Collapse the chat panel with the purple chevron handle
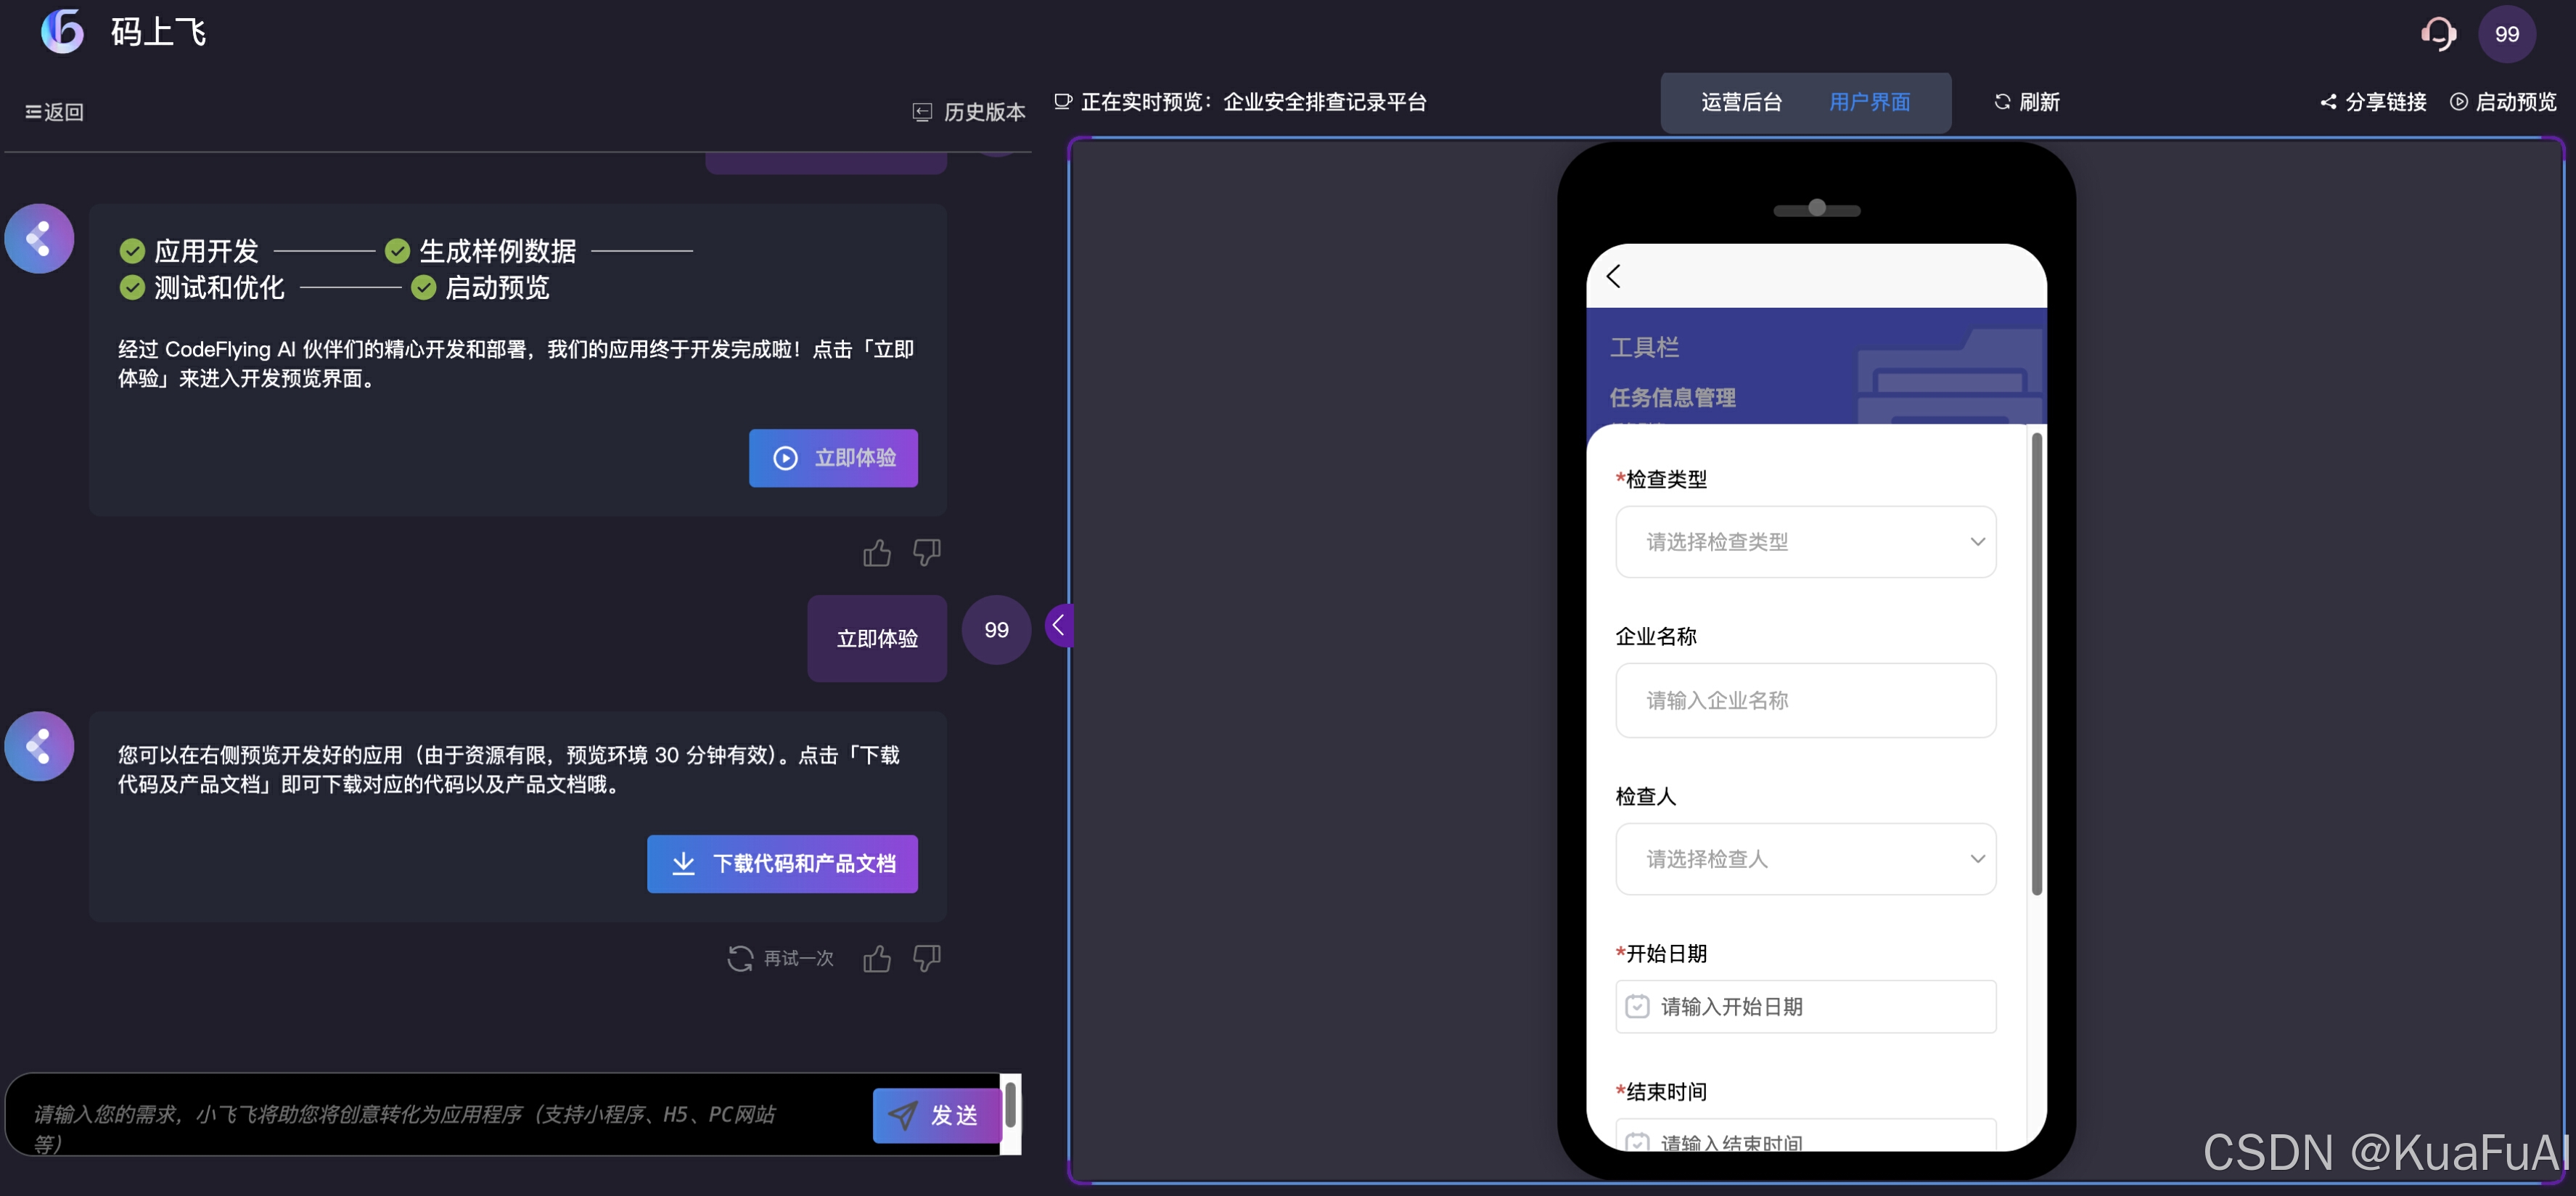This screenshot has width=2576, height=1196. click(1058, 626)
